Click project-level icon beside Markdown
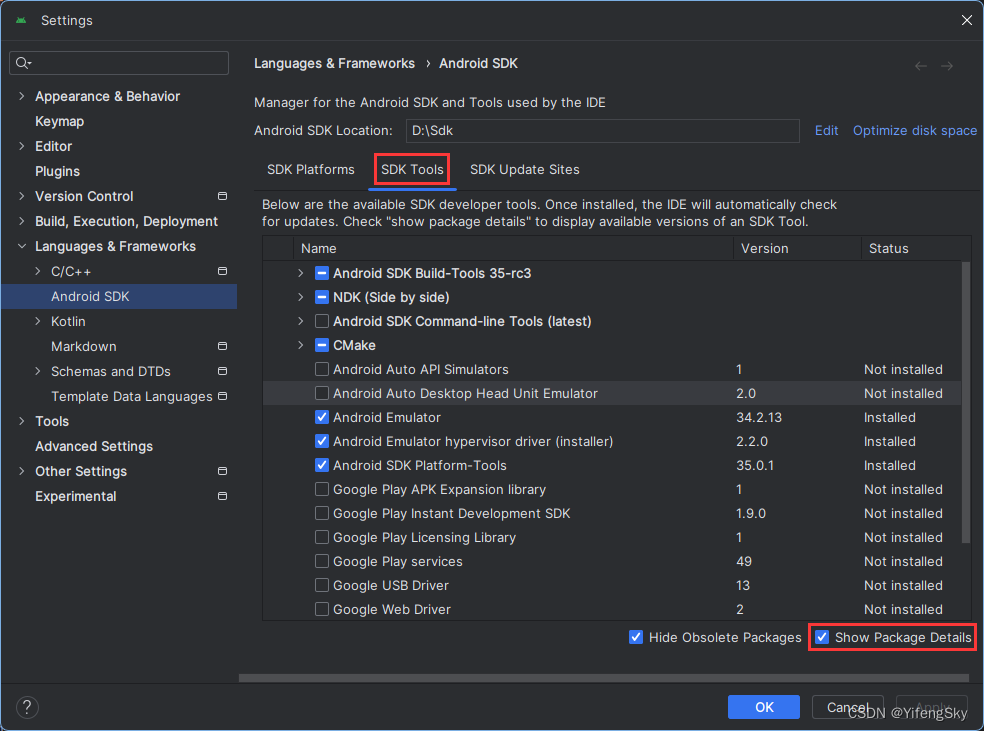Screen dimensions: 984x731 point(222,346)
